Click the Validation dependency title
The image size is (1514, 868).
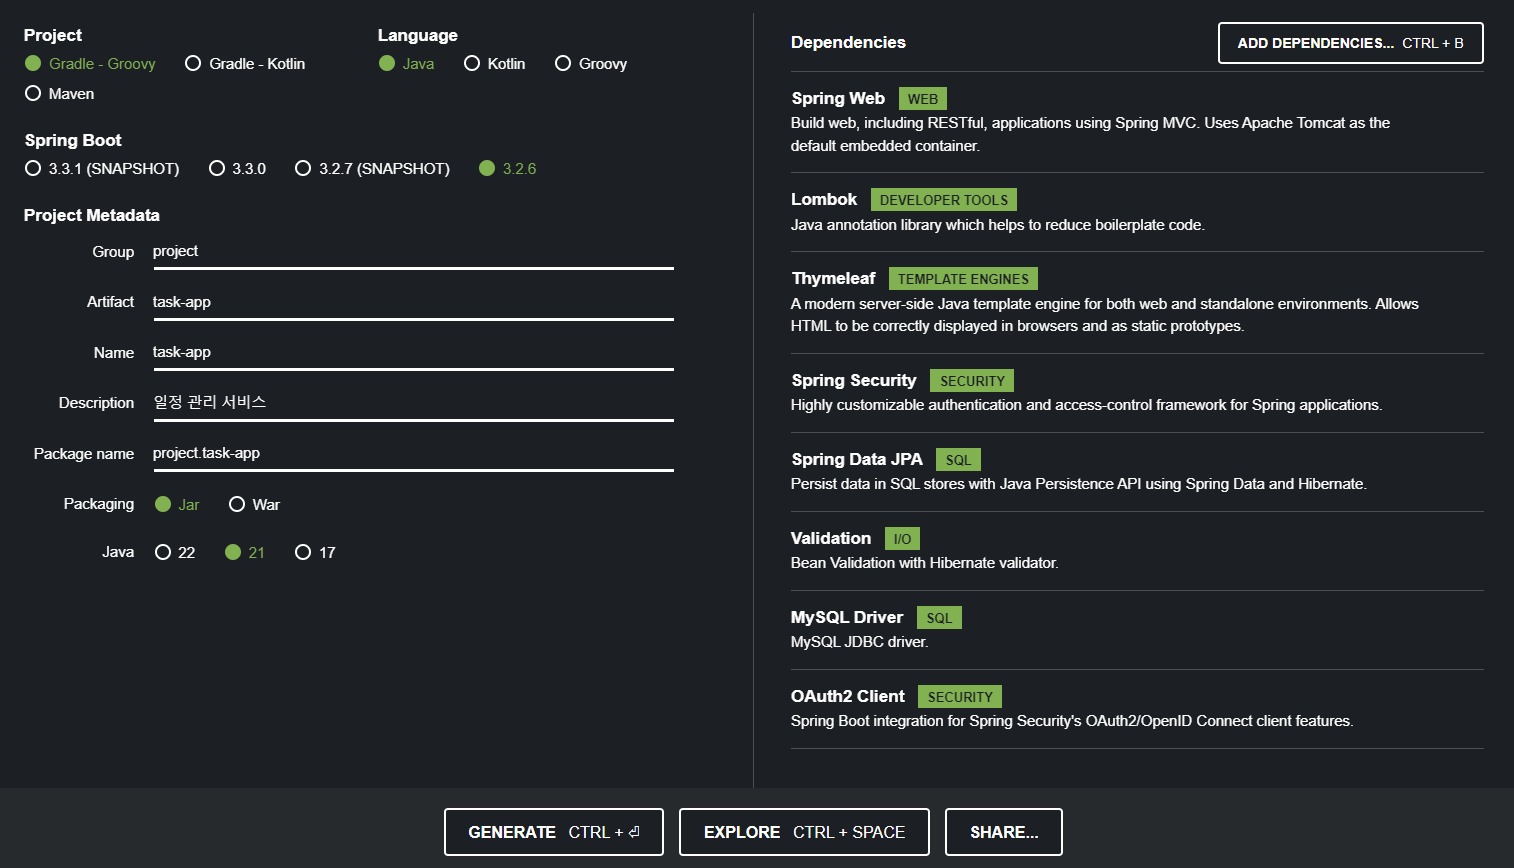pyautogui.click(x=831, y=538)
